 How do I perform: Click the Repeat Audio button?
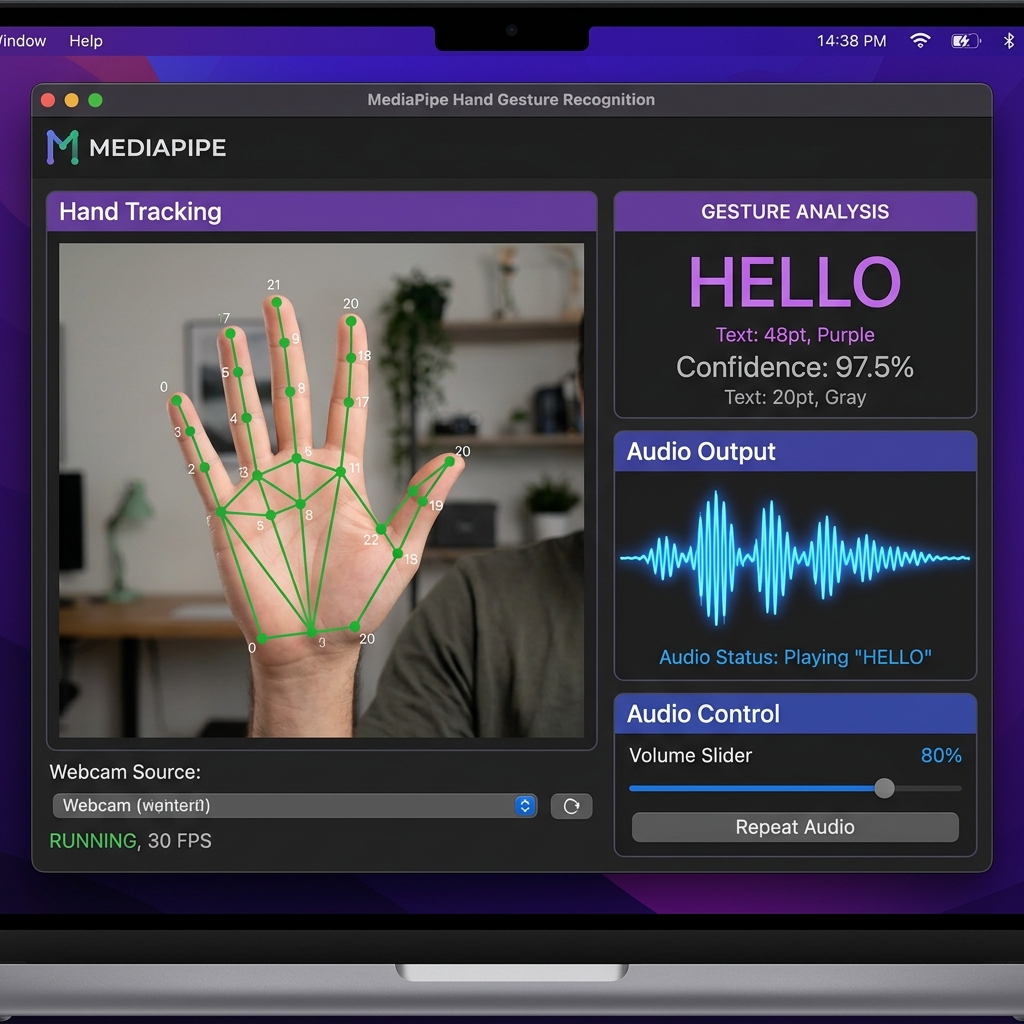pyautogui.click(x=795, y=827)
